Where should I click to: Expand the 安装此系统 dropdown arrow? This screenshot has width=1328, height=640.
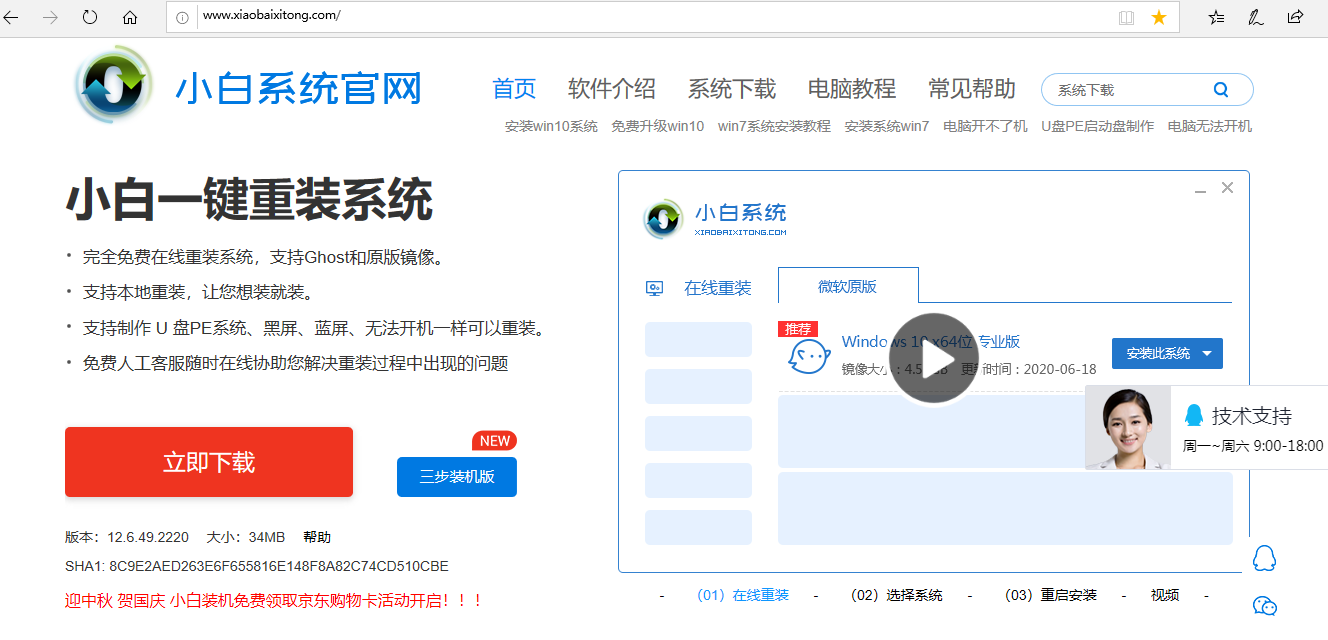coord(1208,354)
